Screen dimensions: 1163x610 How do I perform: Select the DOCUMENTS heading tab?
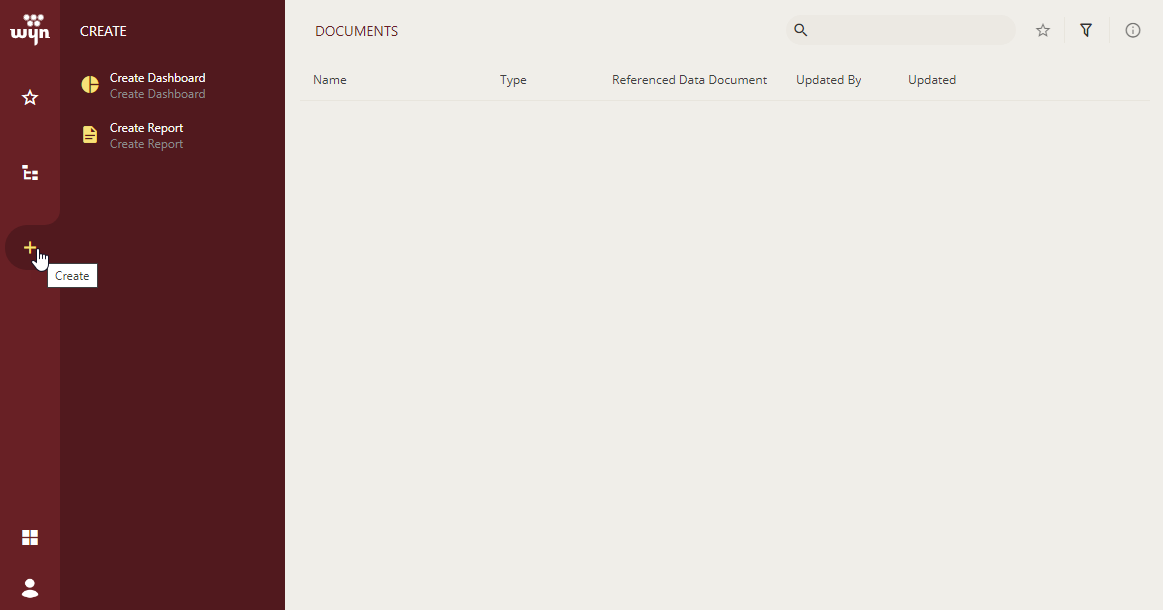point(356,30)
